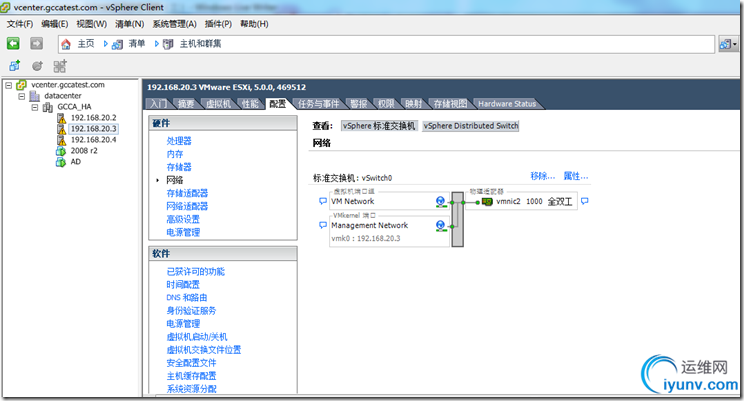The height and width of the screenshot is (401, 744).
Task: Open 存储器 hardware link
Action: point(179,167)
